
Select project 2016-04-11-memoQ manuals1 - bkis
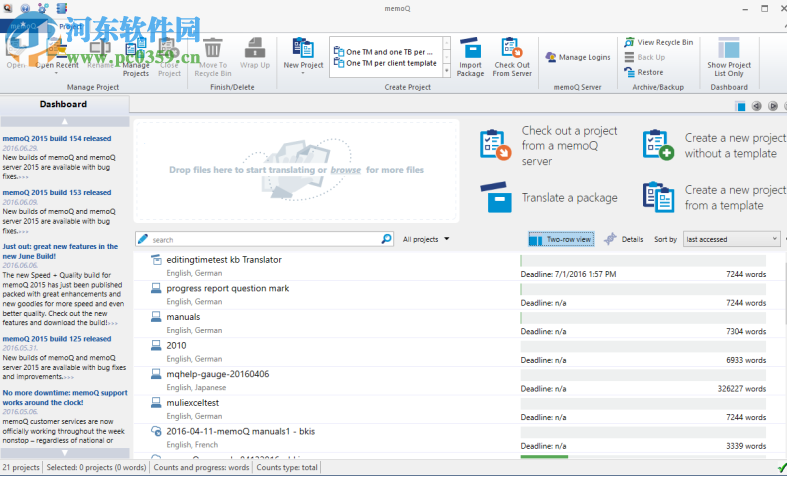(x=240, y=431)
